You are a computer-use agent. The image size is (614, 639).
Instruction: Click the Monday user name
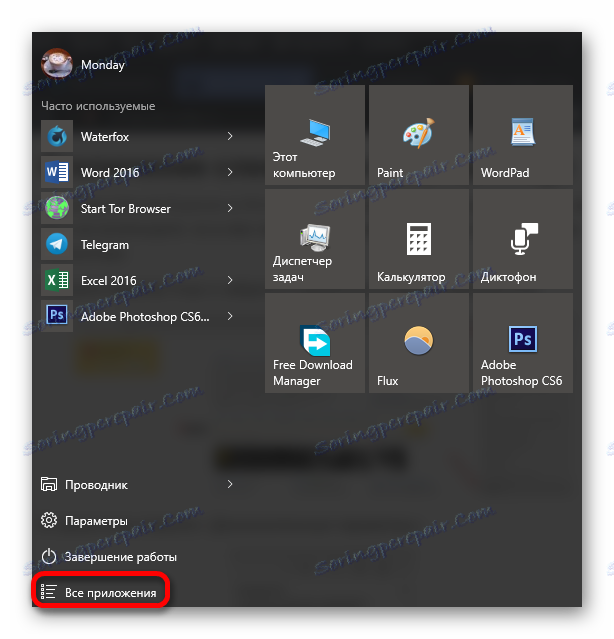coord(103,65)
